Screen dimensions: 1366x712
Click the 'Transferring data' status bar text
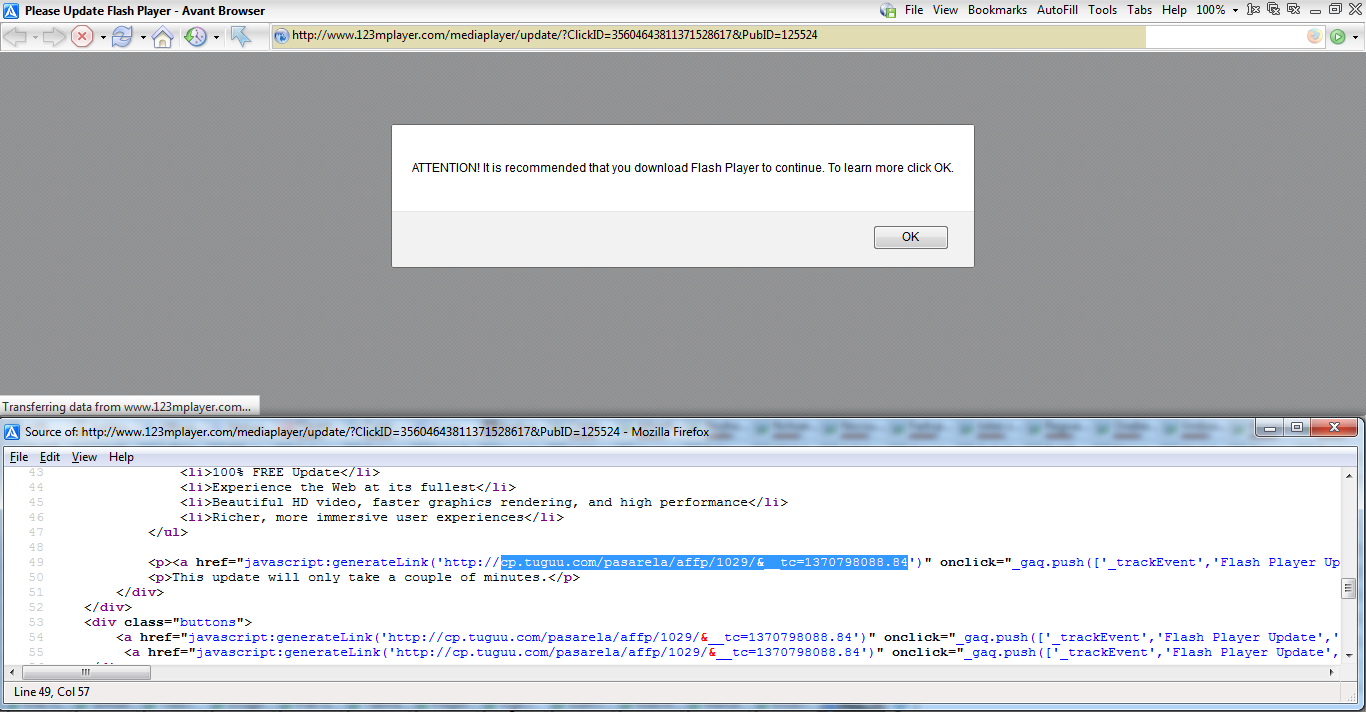tap(127, 407)
